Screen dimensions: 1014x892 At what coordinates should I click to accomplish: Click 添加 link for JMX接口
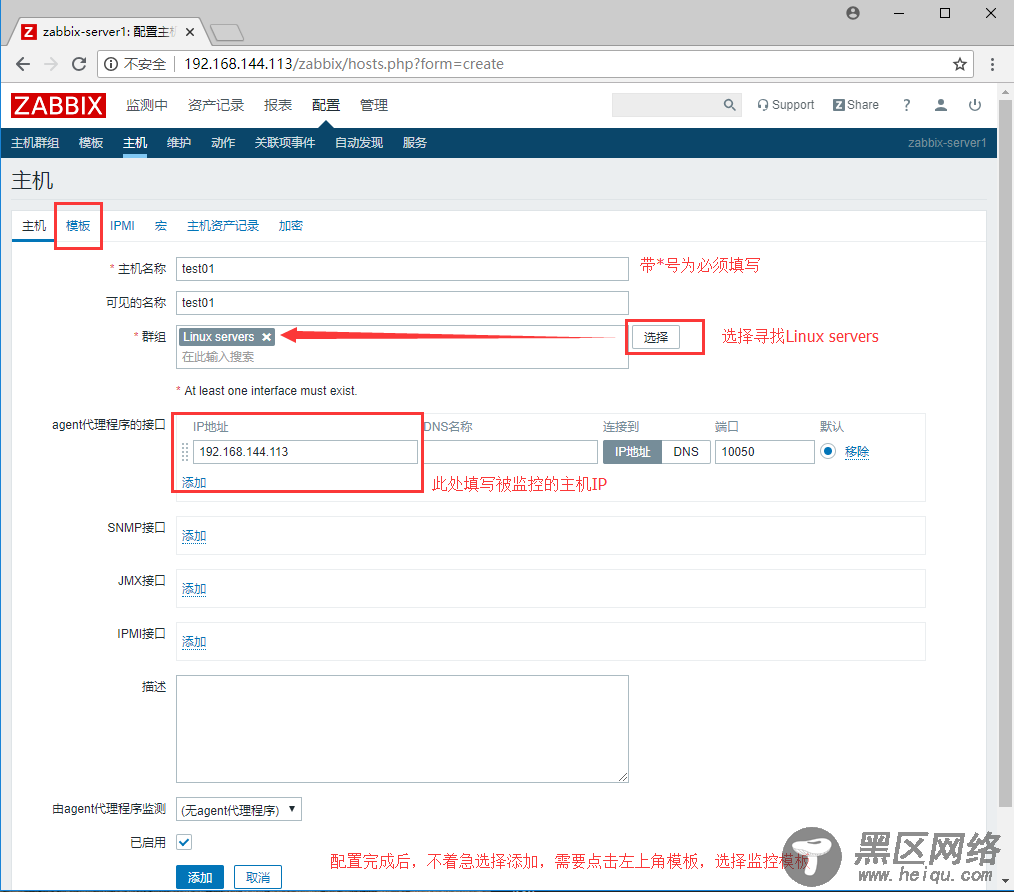pyautogui.click(x=194, y=589)
